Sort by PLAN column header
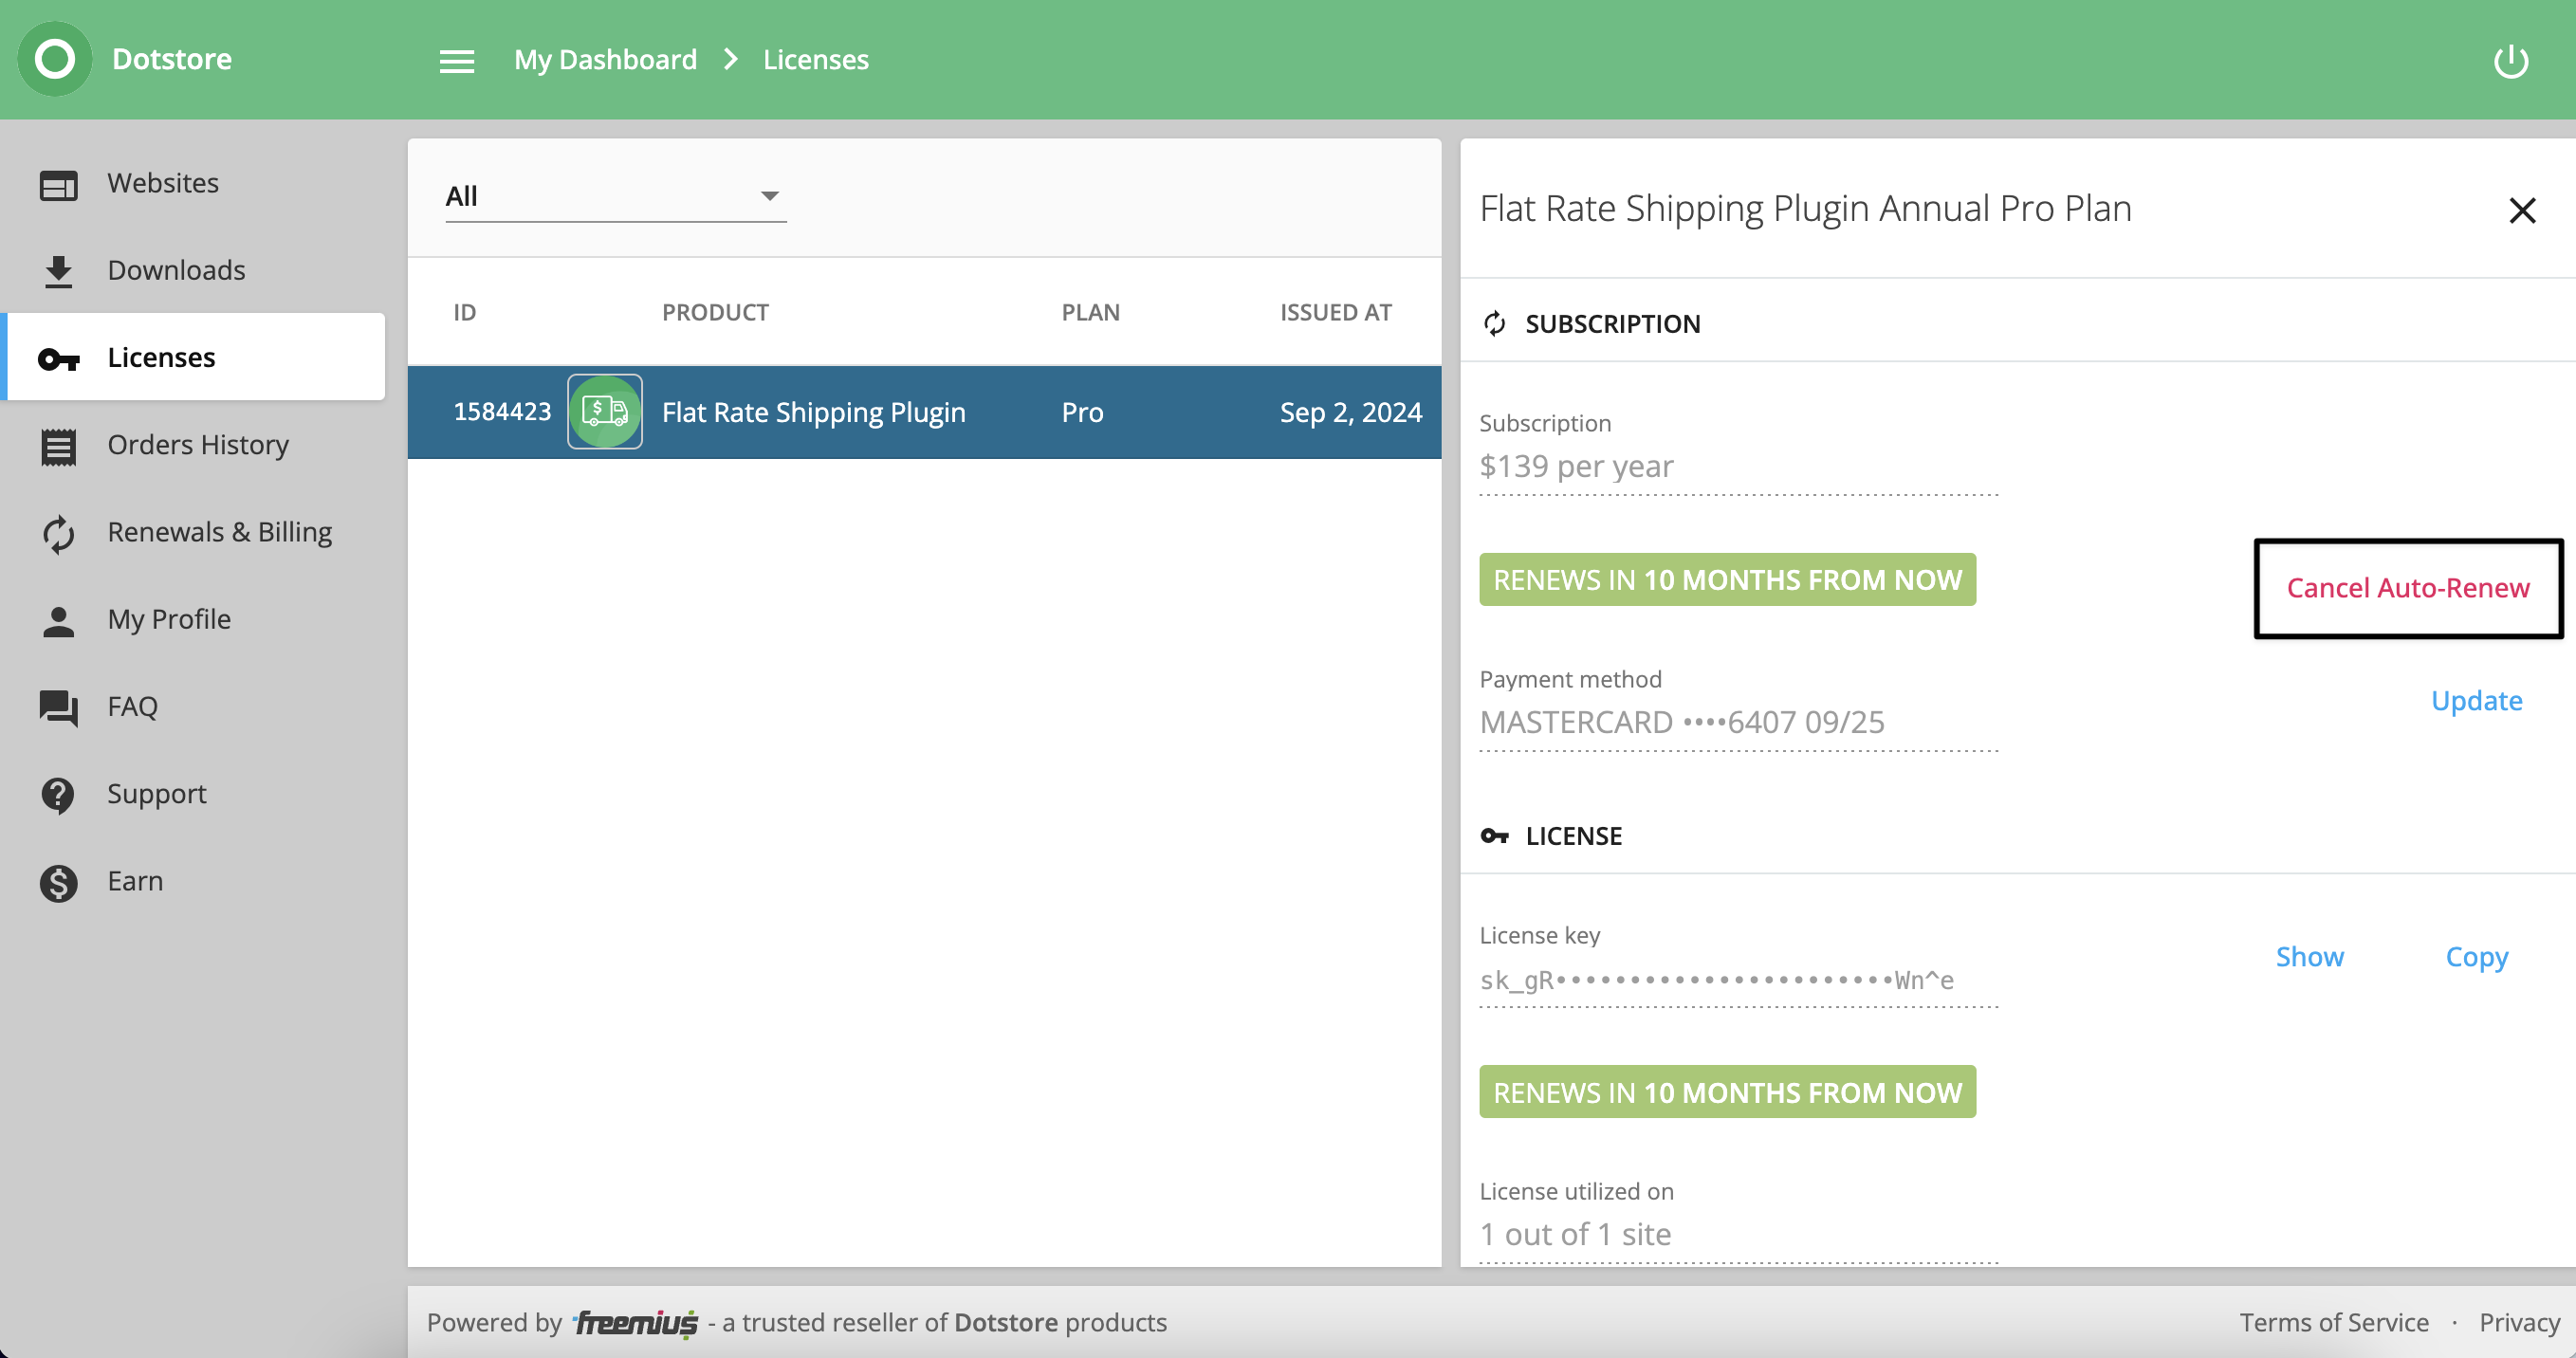This screenshot has width=2576, height=1358. click(1090, 312)
